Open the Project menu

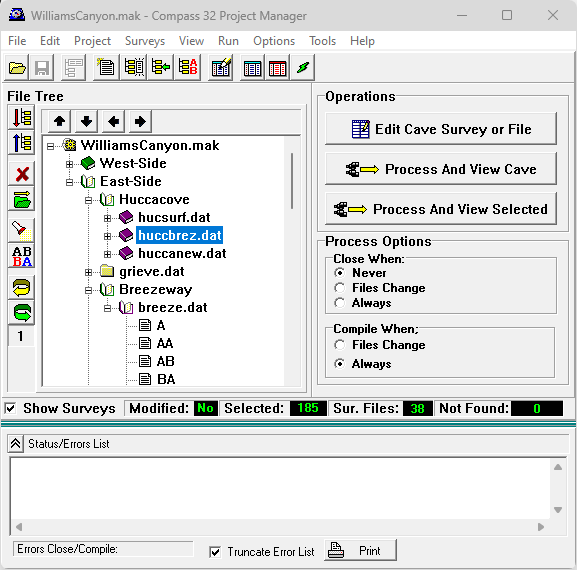coord(92,41)
